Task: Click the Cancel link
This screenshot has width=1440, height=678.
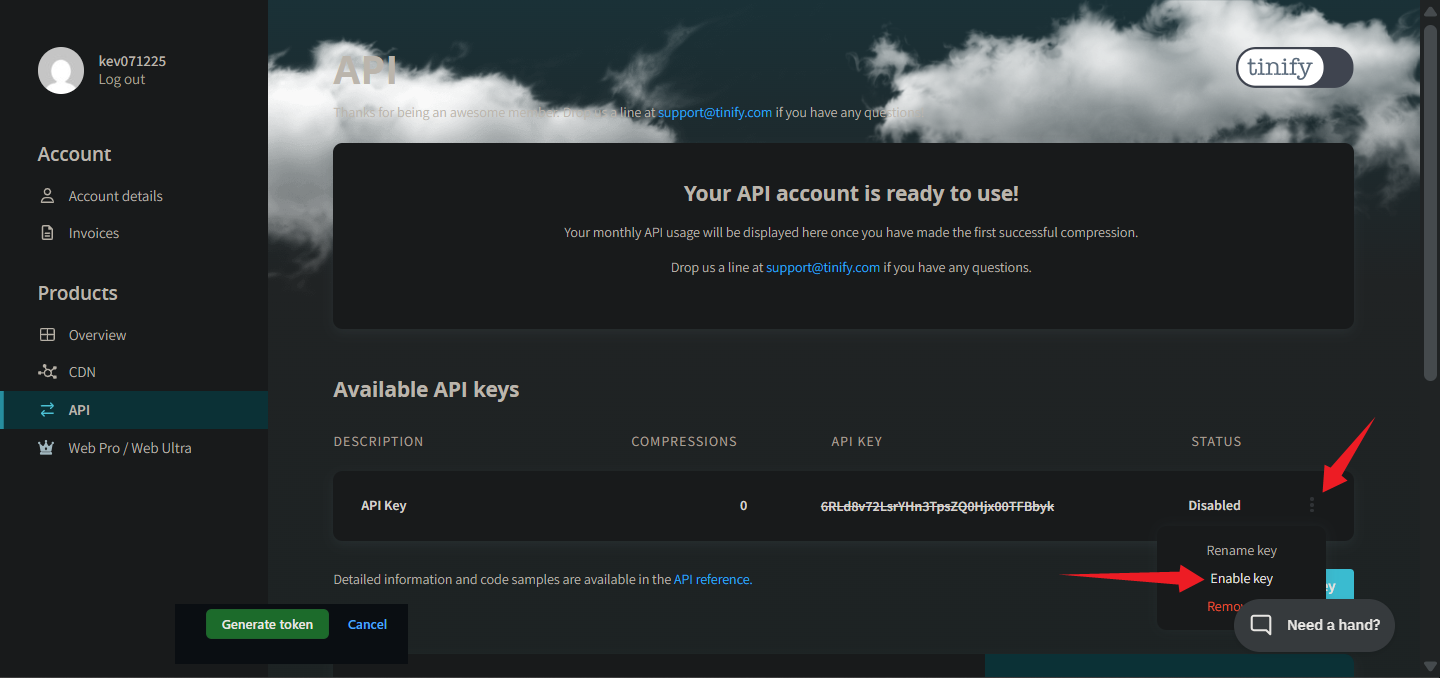Action: (367, 624)
